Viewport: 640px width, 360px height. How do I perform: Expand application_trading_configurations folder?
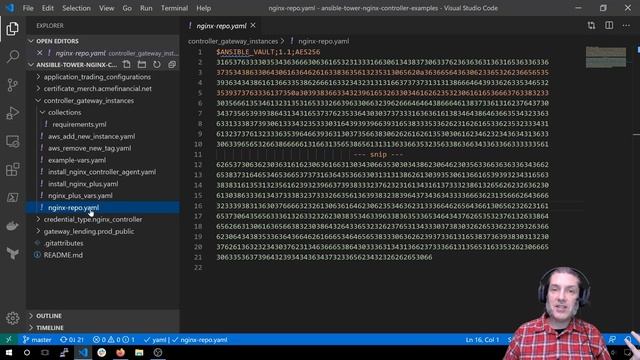97,77
